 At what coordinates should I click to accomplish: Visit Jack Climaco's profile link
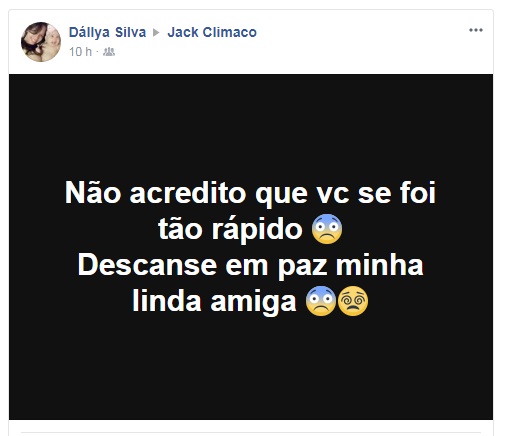(x=212, y=32)
